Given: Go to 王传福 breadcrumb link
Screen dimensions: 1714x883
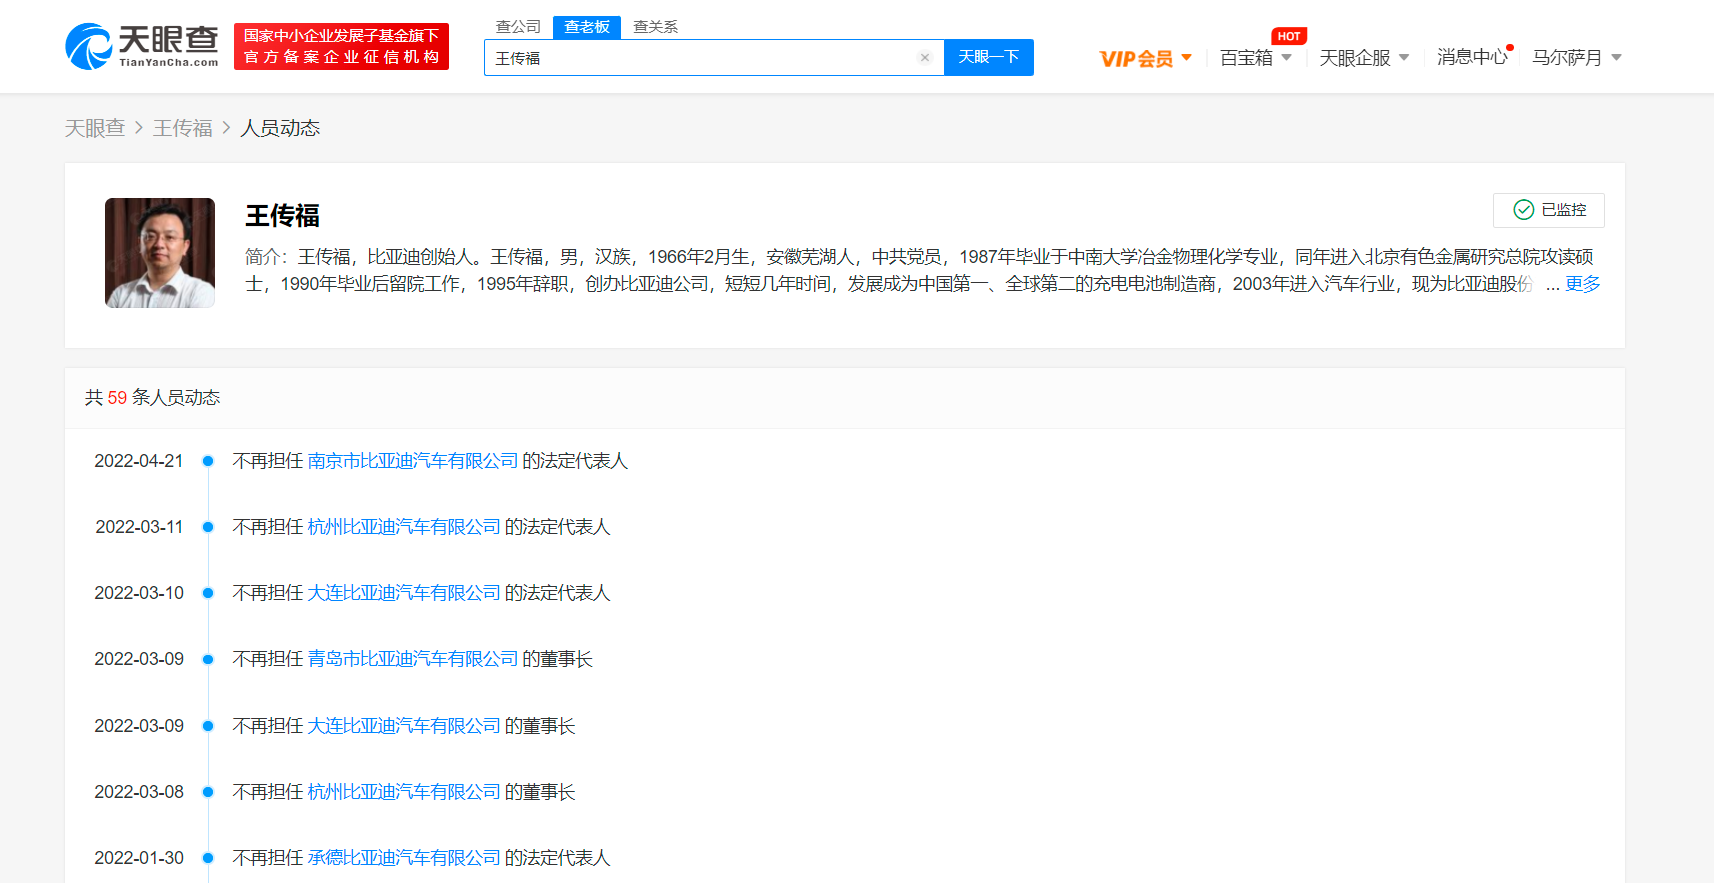Looking at the screenshot, I should coord(182,128).
